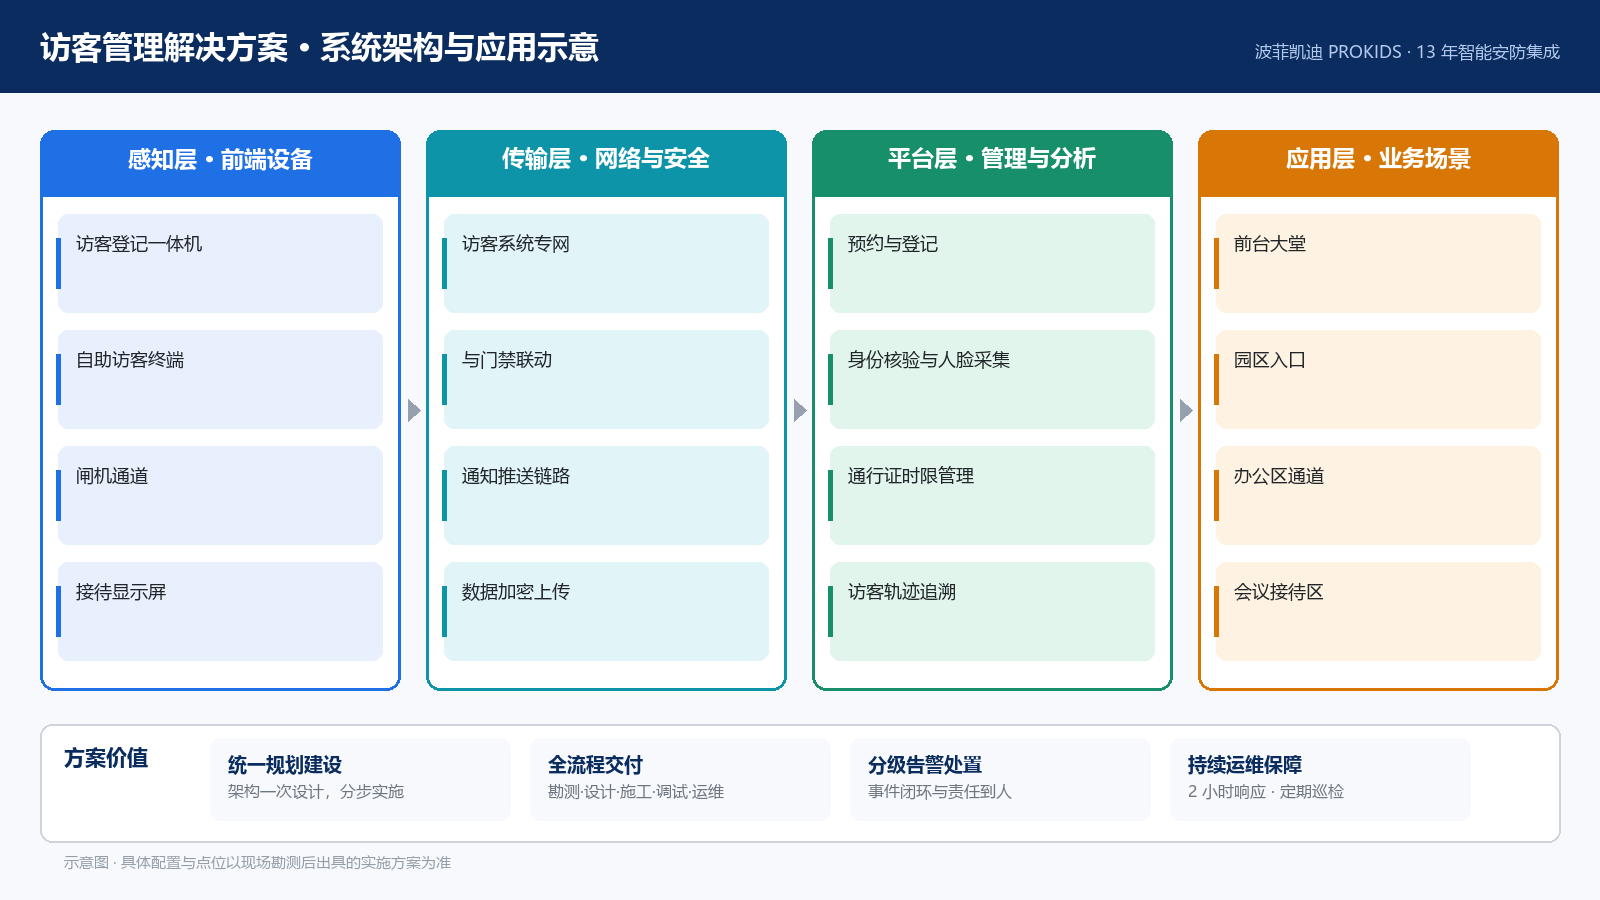Pick the "访客轨迹追溯" card
The height and width of the screenshot is (900, 1600).
(992, 611)
